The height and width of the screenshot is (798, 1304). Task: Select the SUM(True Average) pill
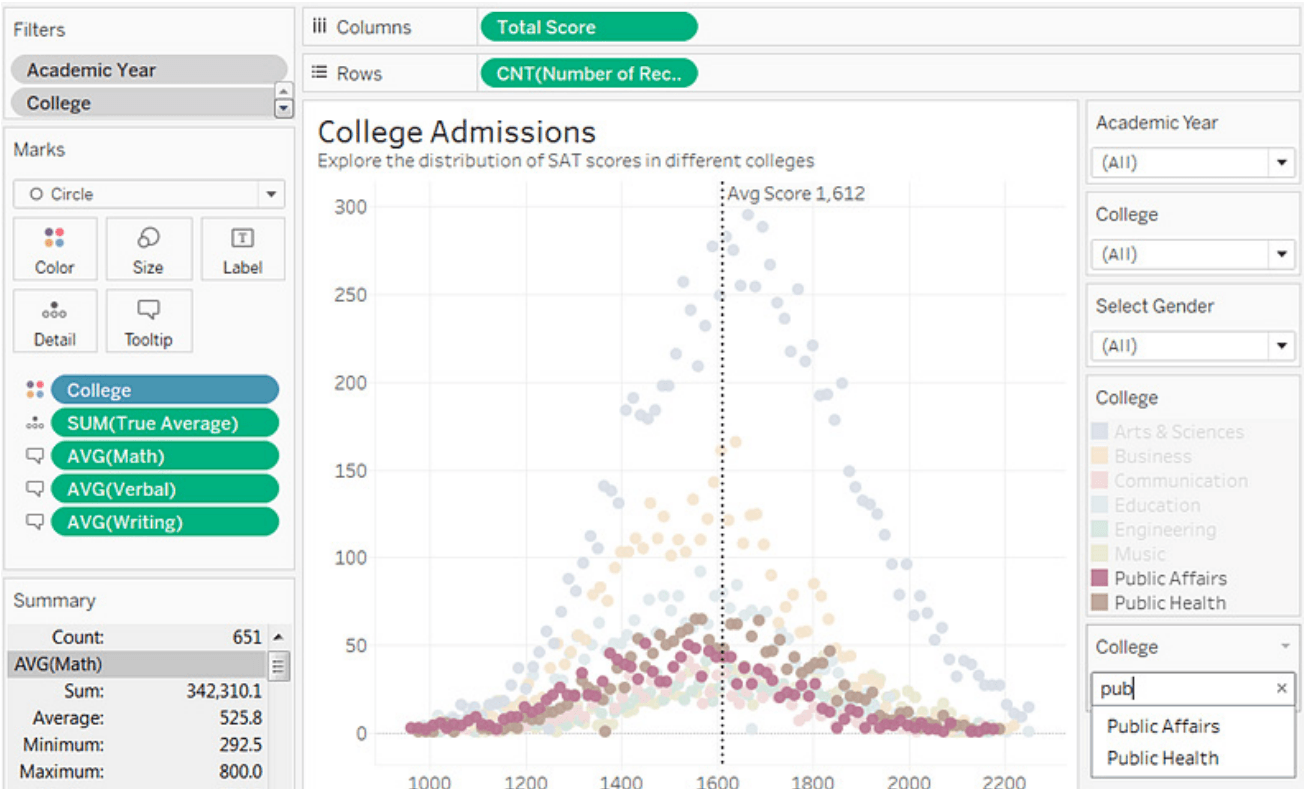(165, 423)
